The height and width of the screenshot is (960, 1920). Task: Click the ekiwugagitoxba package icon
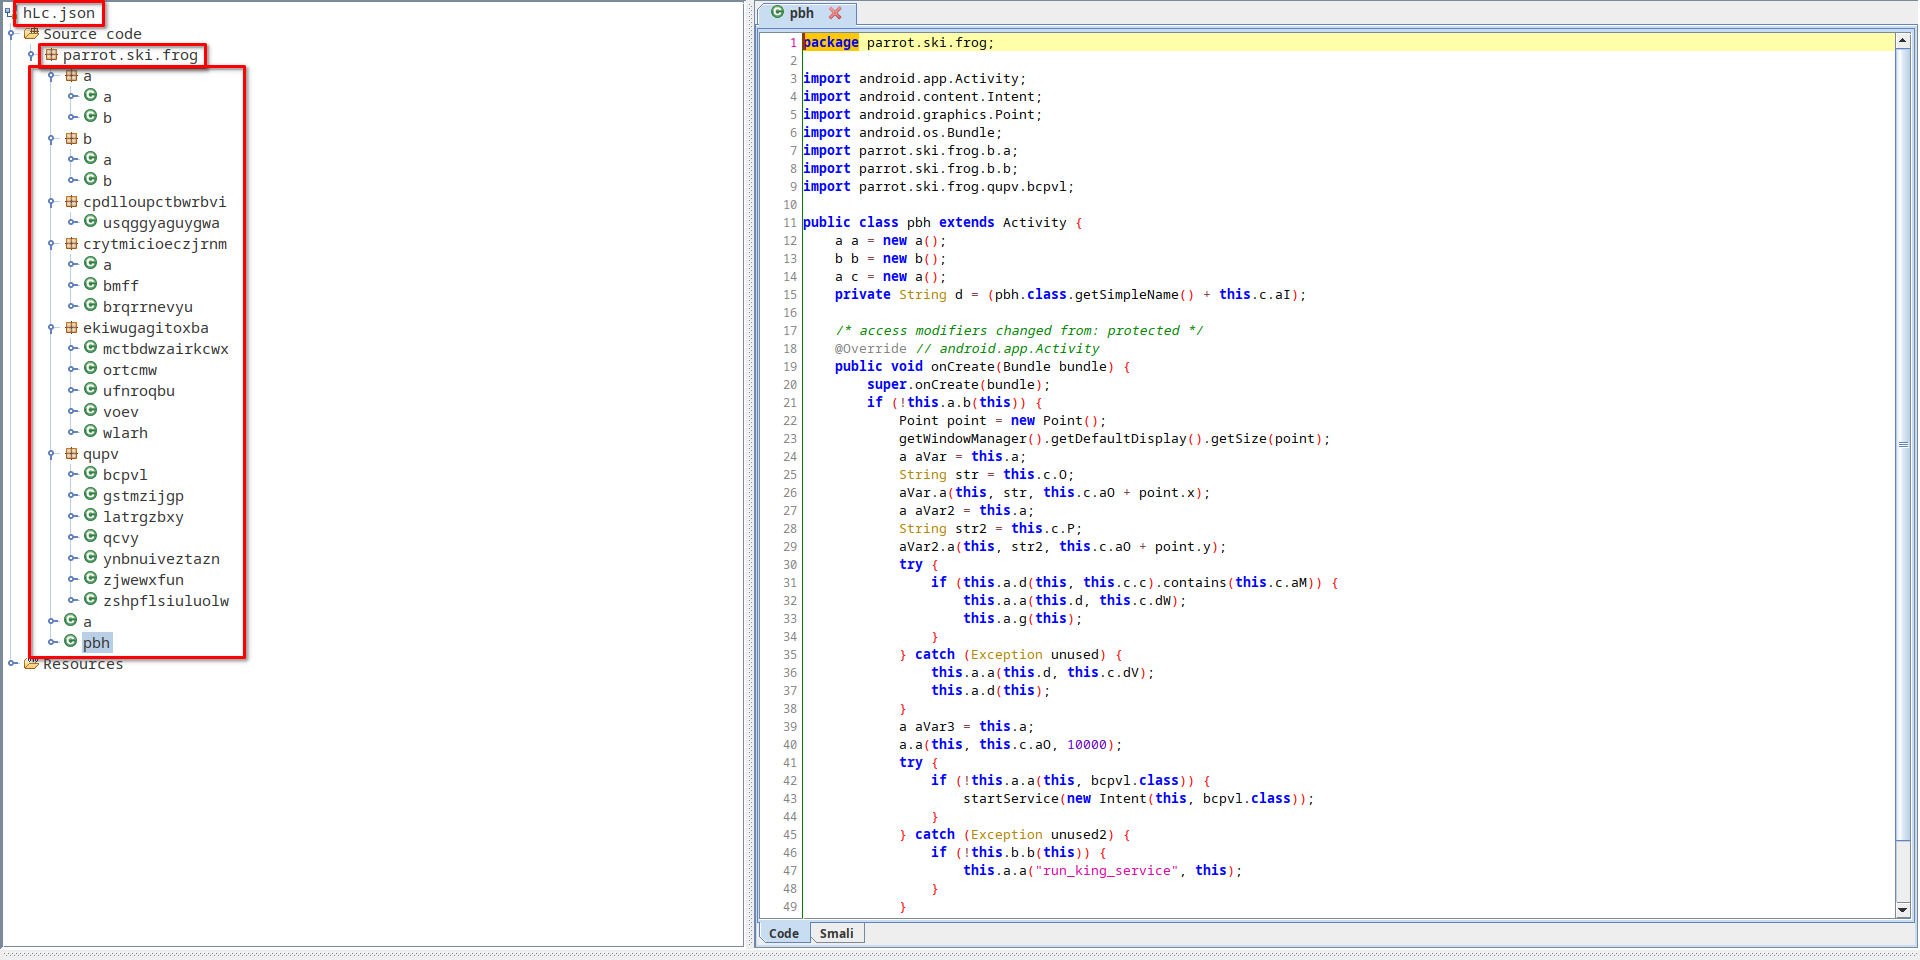[x=71, y=327]
